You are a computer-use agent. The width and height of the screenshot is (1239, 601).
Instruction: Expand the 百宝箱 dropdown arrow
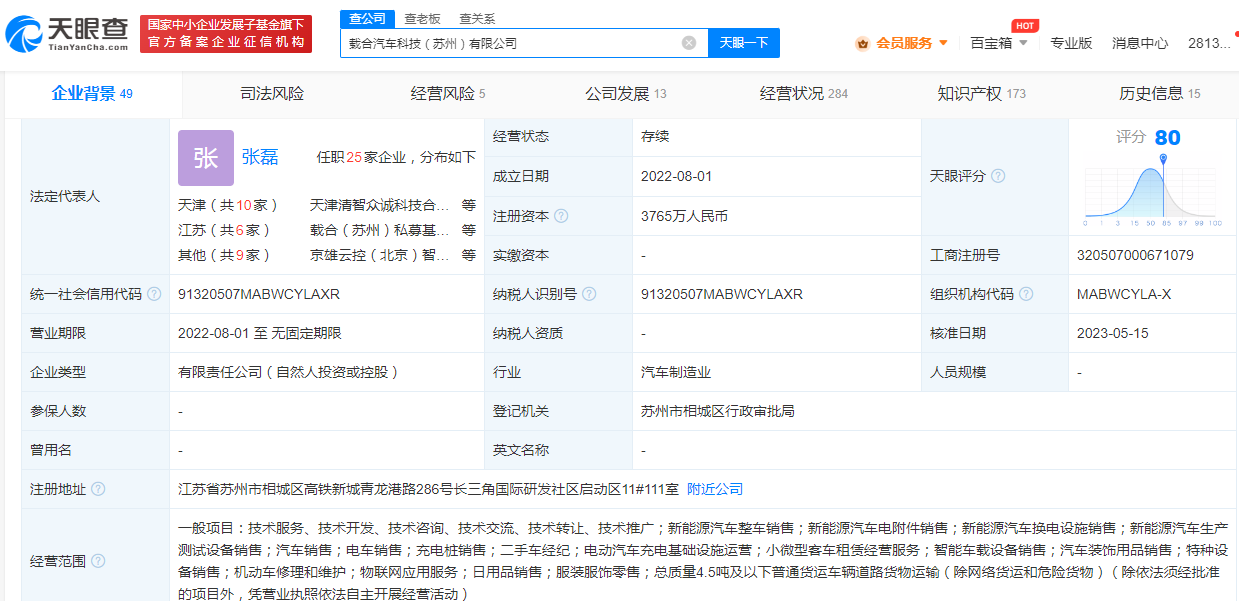(x=1023, y=43)
